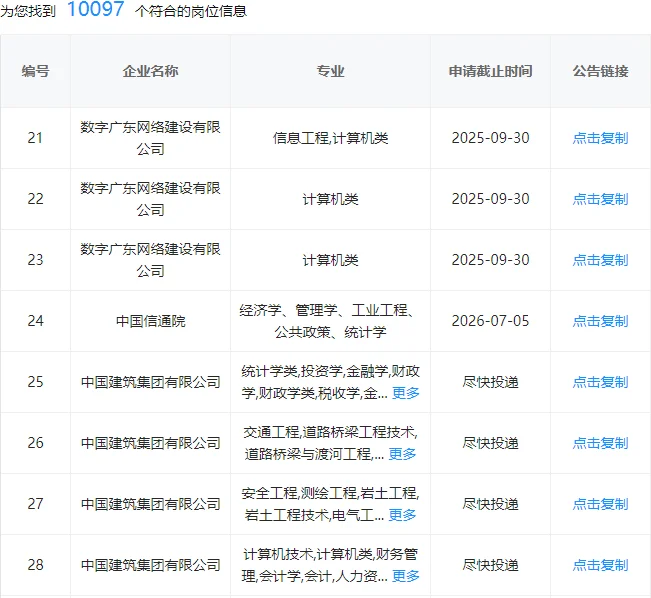Click the 公告链接 column header
The image size is (651, 598).
tap(600, 71)
